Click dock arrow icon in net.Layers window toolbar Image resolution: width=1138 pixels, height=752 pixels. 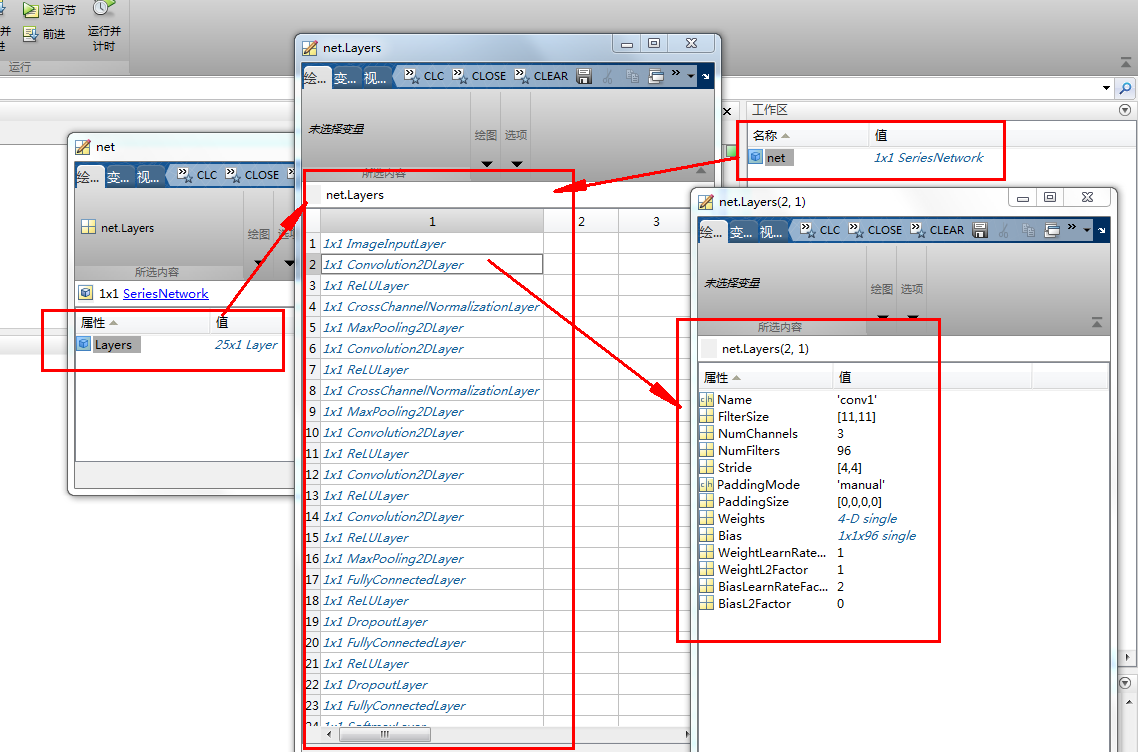click(705, 76)
